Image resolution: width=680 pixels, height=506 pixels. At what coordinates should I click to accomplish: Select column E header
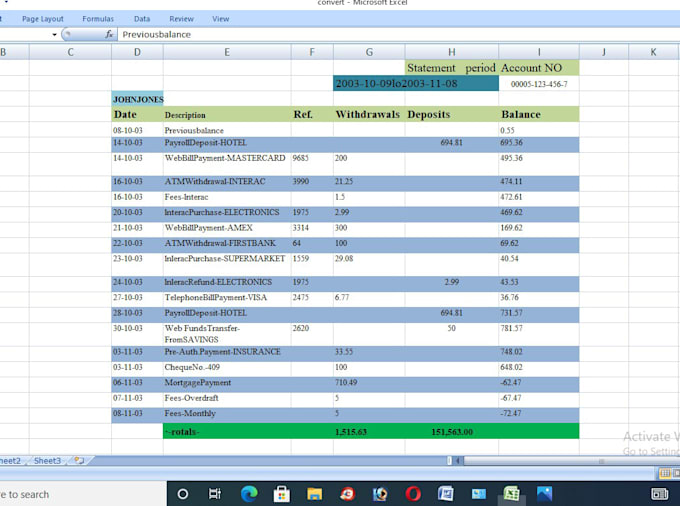[x=227, y=52]
